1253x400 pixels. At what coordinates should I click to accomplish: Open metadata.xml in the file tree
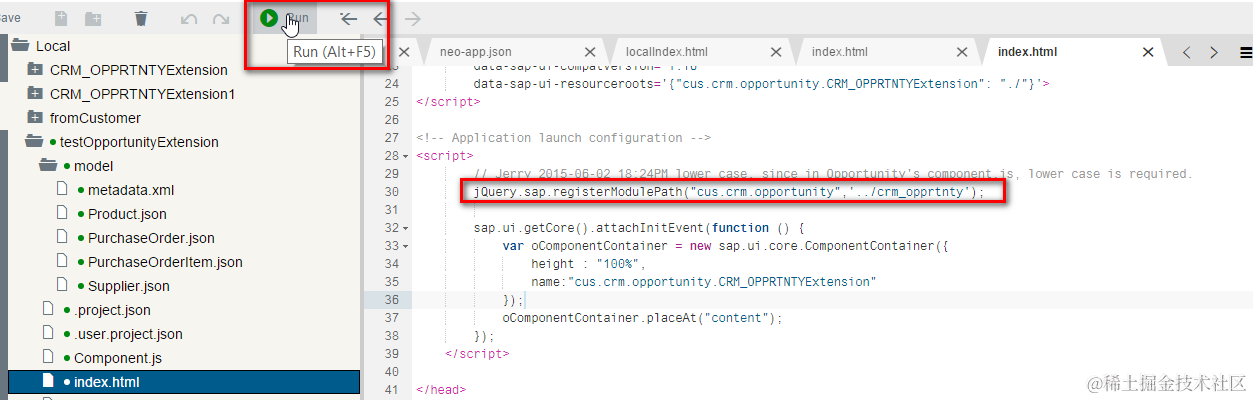(x=131, y=190)
